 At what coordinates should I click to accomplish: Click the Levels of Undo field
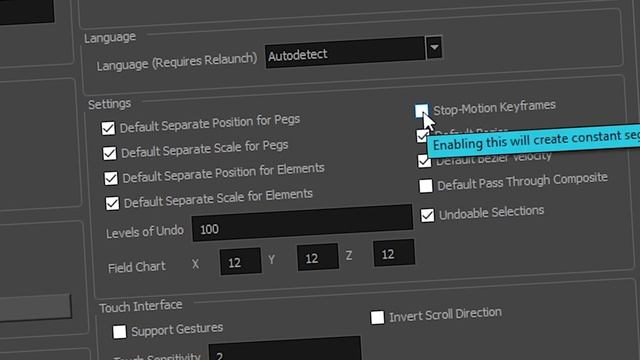pos(302,223)
